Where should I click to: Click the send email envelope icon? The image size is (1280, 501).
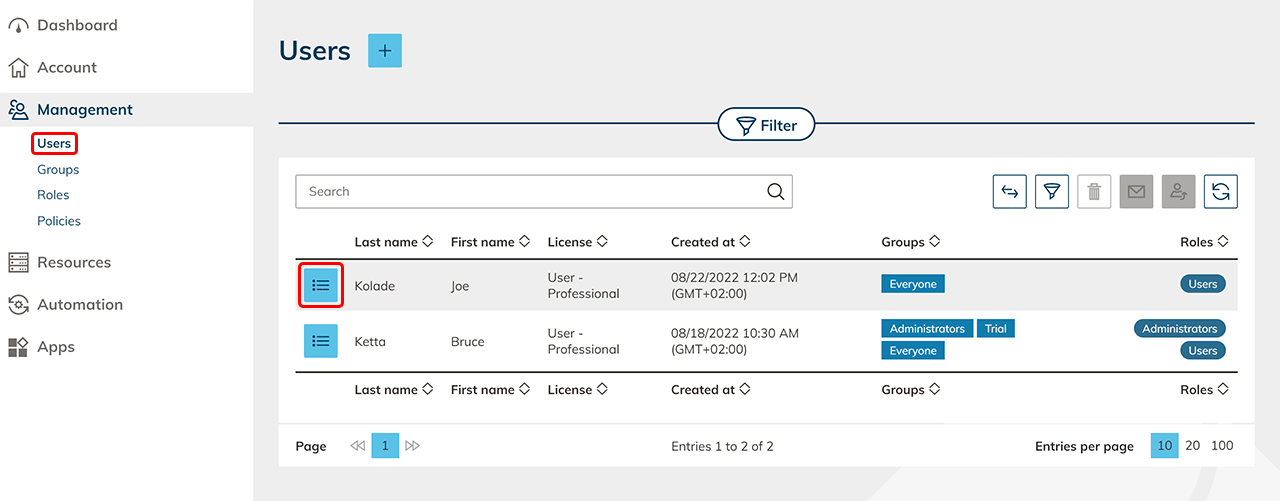(x=1137, y=192)
